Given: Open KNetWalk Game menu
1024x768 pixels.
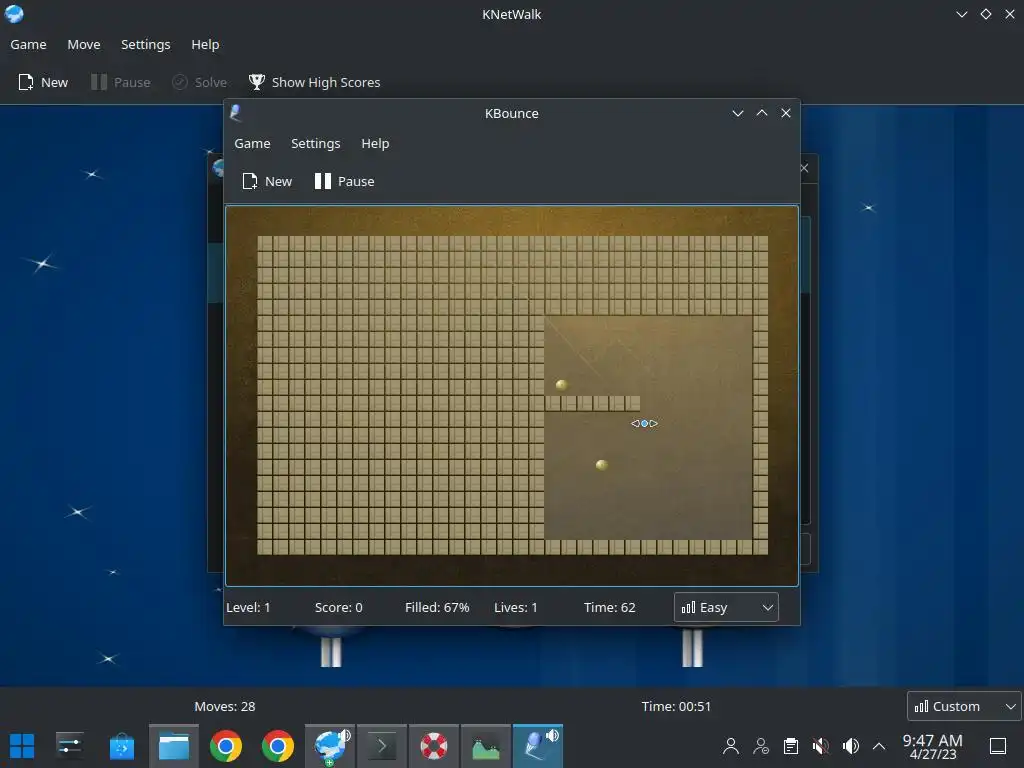Looking at the screenshot, I should pyautogui.click(x=28, y=44).
